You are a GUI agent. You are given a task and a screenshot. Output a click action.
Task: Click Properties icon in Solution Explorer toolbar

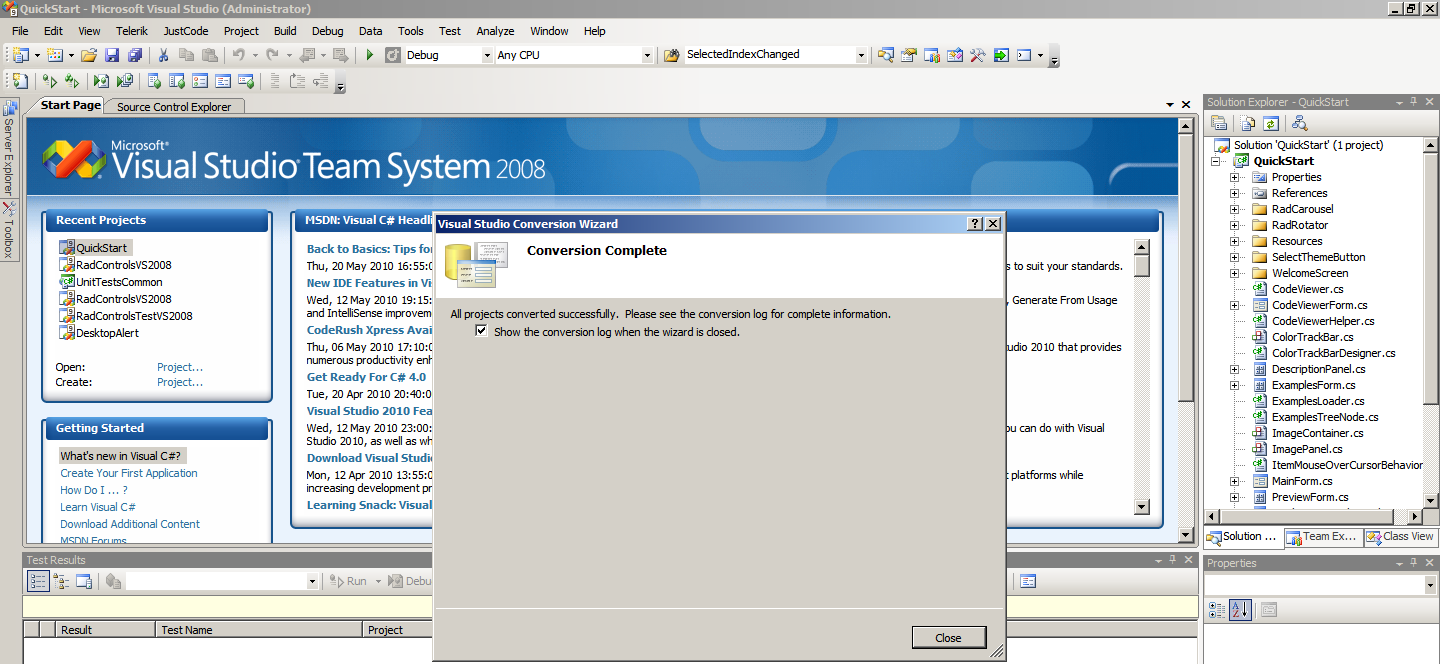click(1219, 123)
